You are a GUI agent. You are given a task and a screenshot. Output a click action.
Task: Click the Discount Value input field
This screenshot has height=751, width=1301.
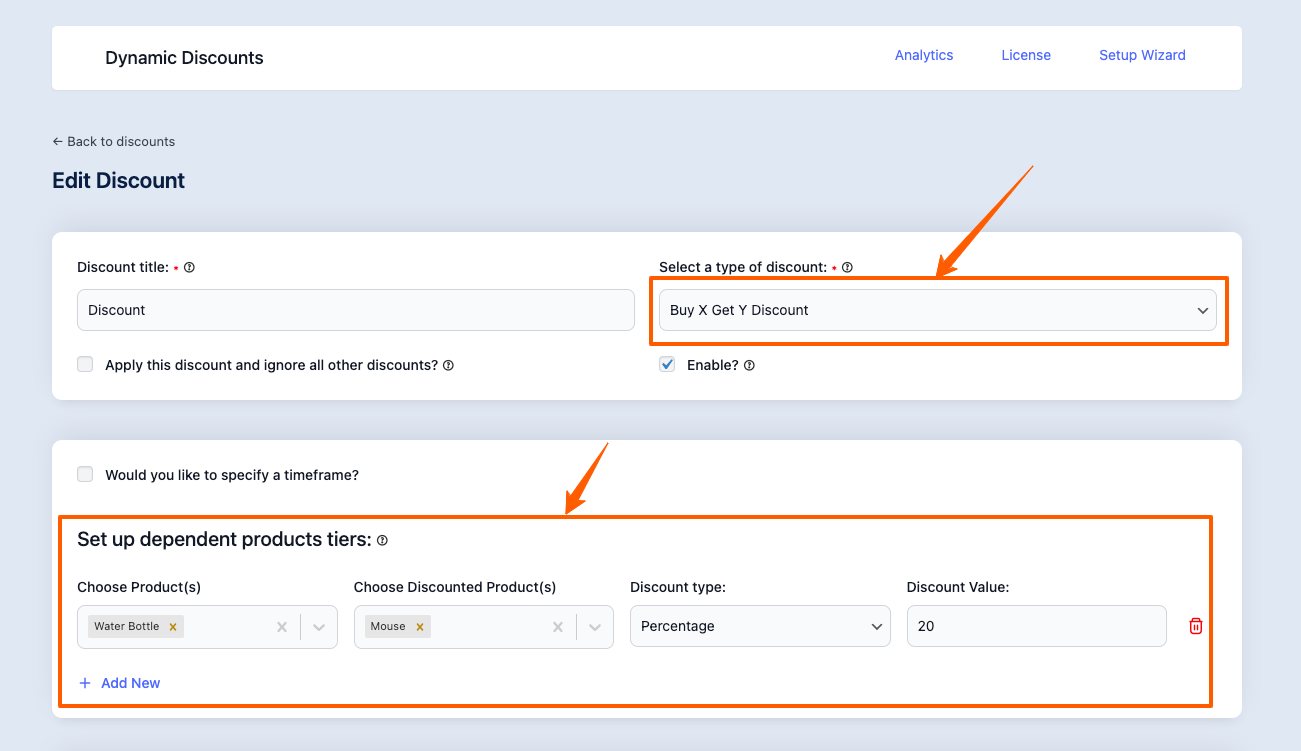[x=1035, y=627]
